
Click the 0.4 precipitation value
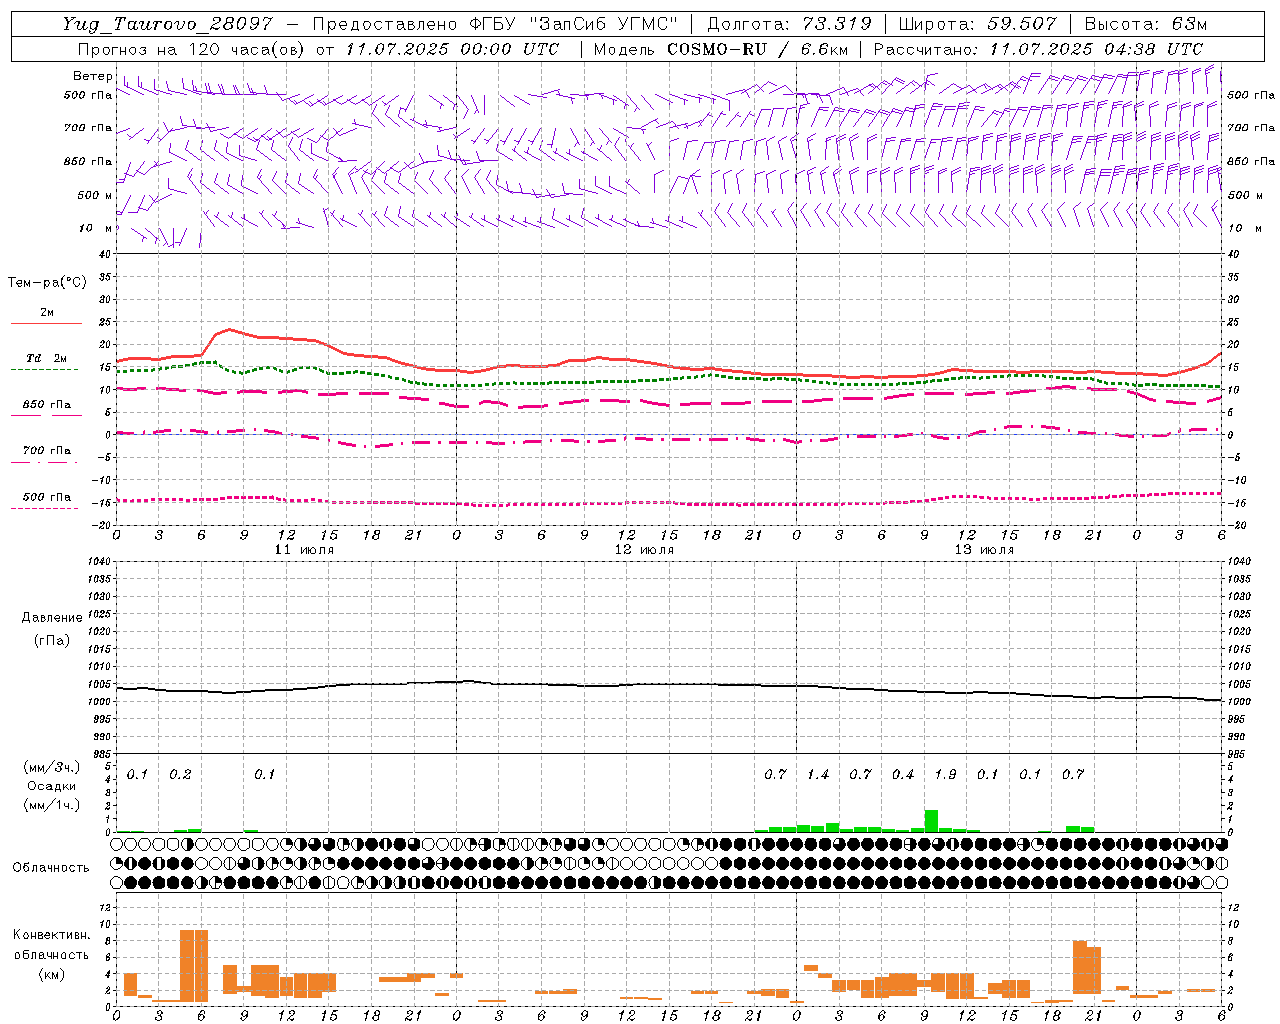pos(903,774)
